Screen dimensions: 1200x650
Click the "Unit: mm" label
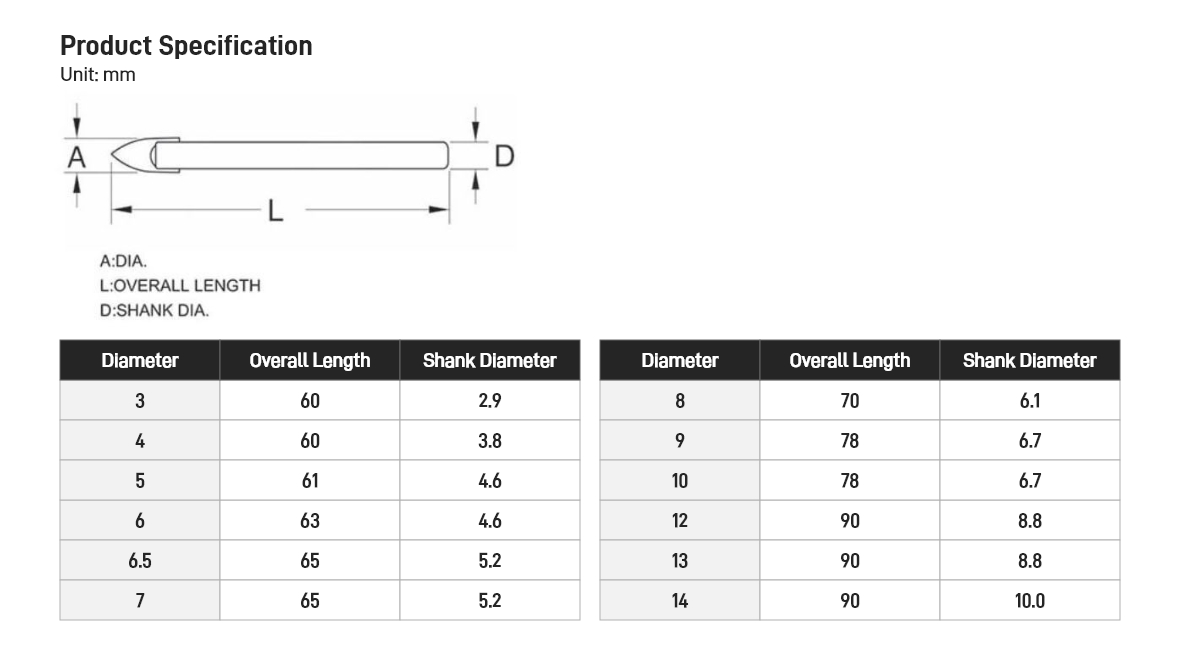(97, 75)
